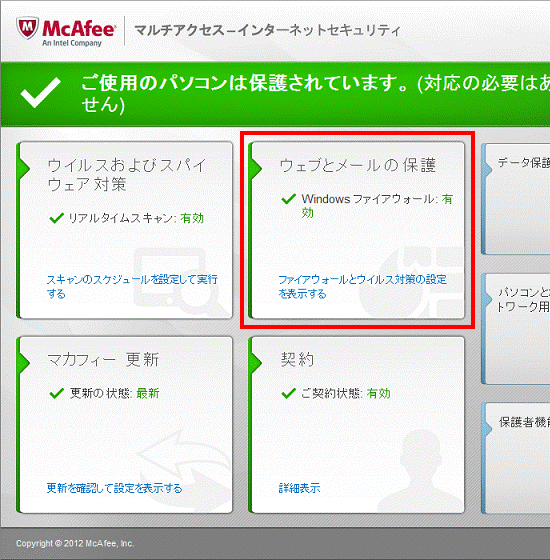Viewport: 550px width, 560px height.
Task: Click Windows ファイアウォール: 有効 status text
Action: 377,205
